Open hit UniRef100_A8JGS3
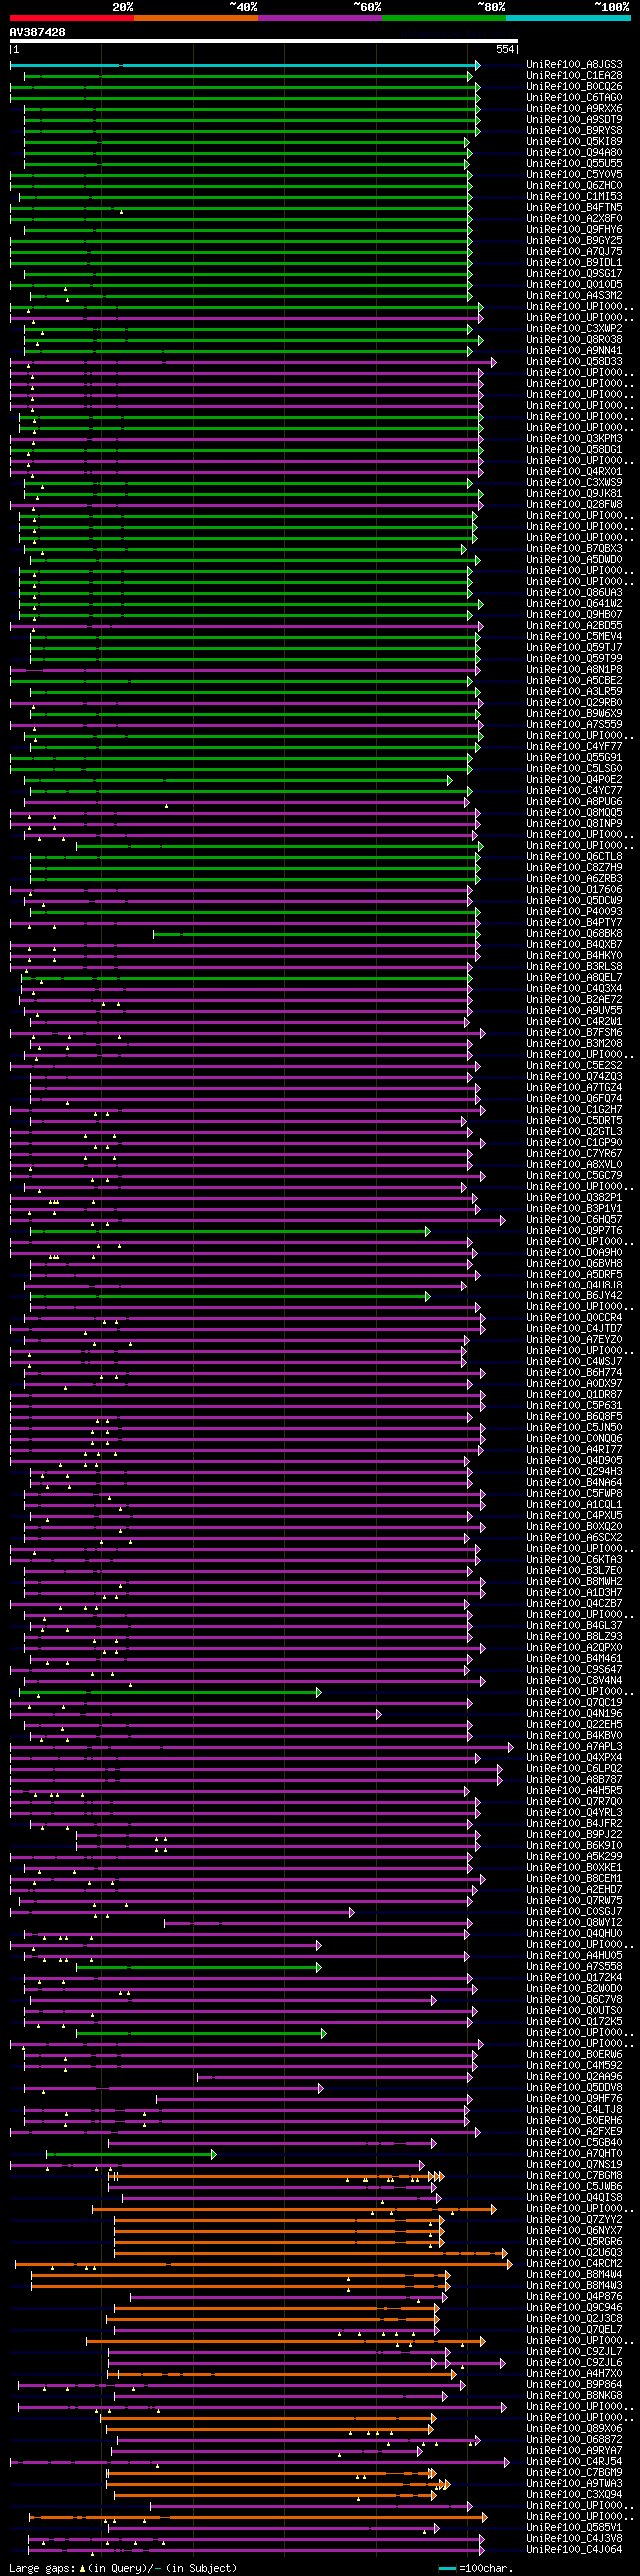Screen dimensions: 640x2576 pos(574,65)
